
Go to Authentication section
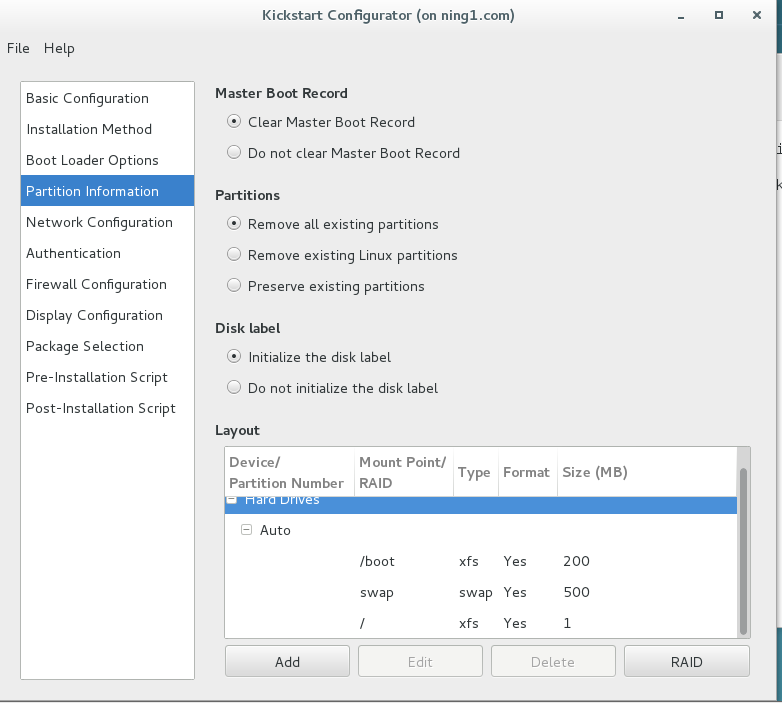tap(107, 253)
